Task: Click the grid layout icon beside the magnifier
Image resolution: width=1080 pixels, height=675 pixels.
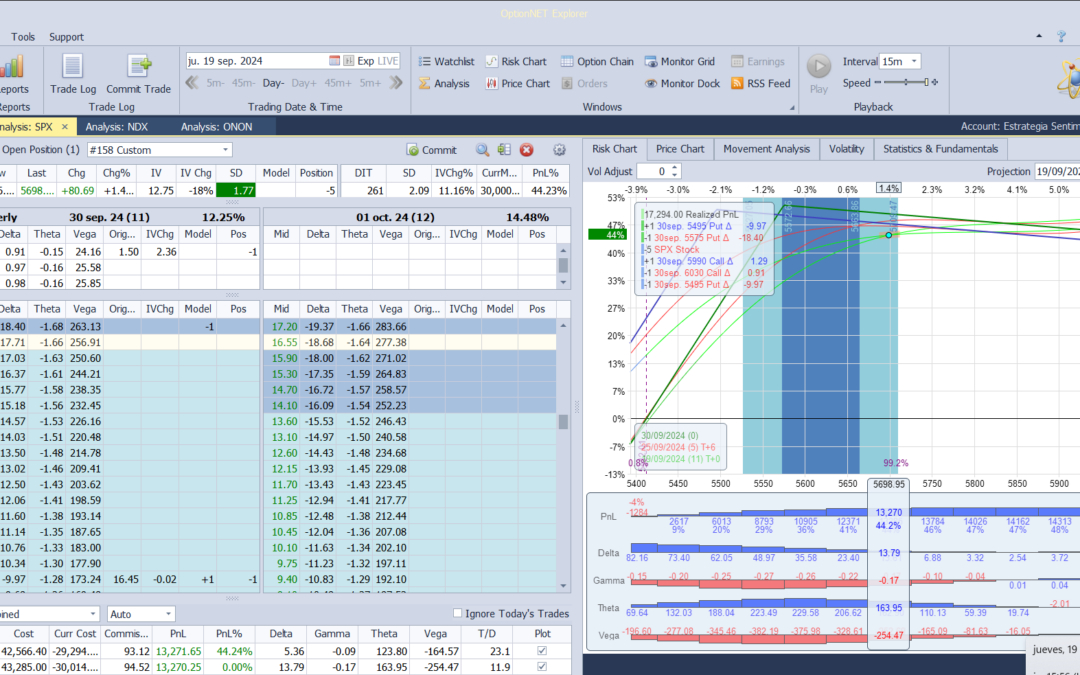Action: [x=504, y=150]
